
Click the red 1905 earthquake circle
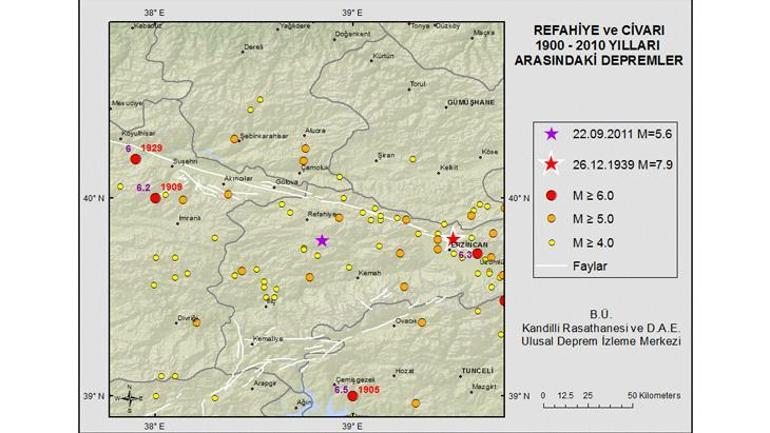[352, 396]
